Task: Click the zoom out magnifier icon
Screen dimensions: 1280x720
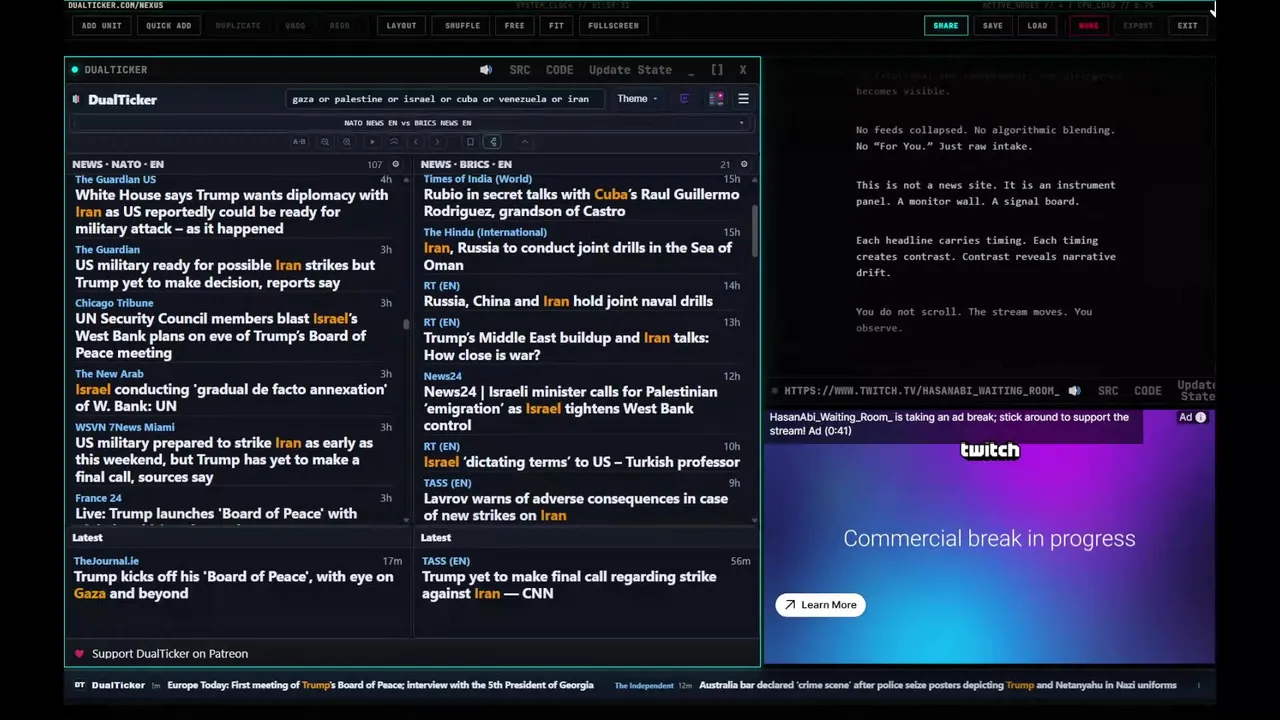Action: pyautogui.click(x=325, y=142)
